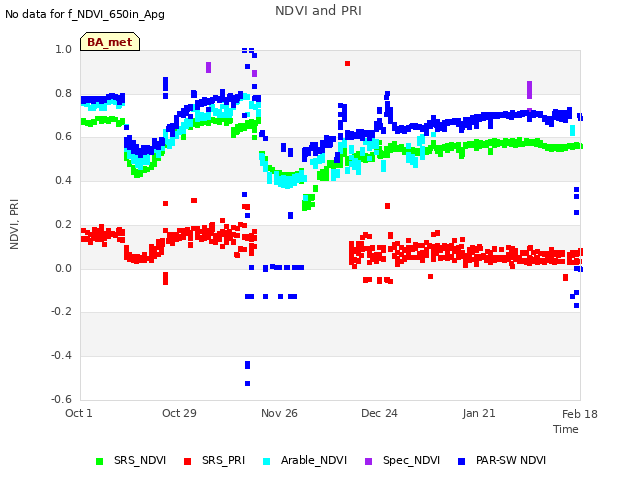Click the blue PAR-SW NDVI legend swatch
This screenshot has width=640, height=480.
tap(462, 461)
